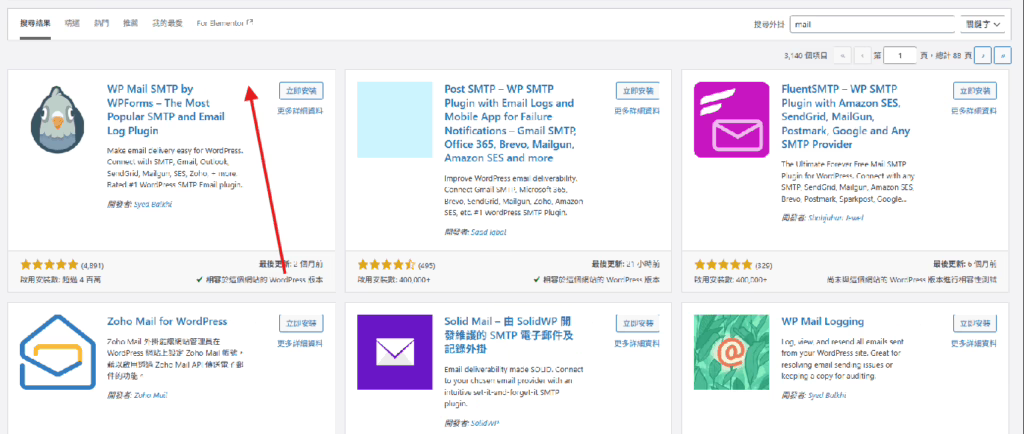The image size is (1024, 434).
Task: Open author link Syed Balkhi under WP Mail Logging
Action: [x=827, y=395]
